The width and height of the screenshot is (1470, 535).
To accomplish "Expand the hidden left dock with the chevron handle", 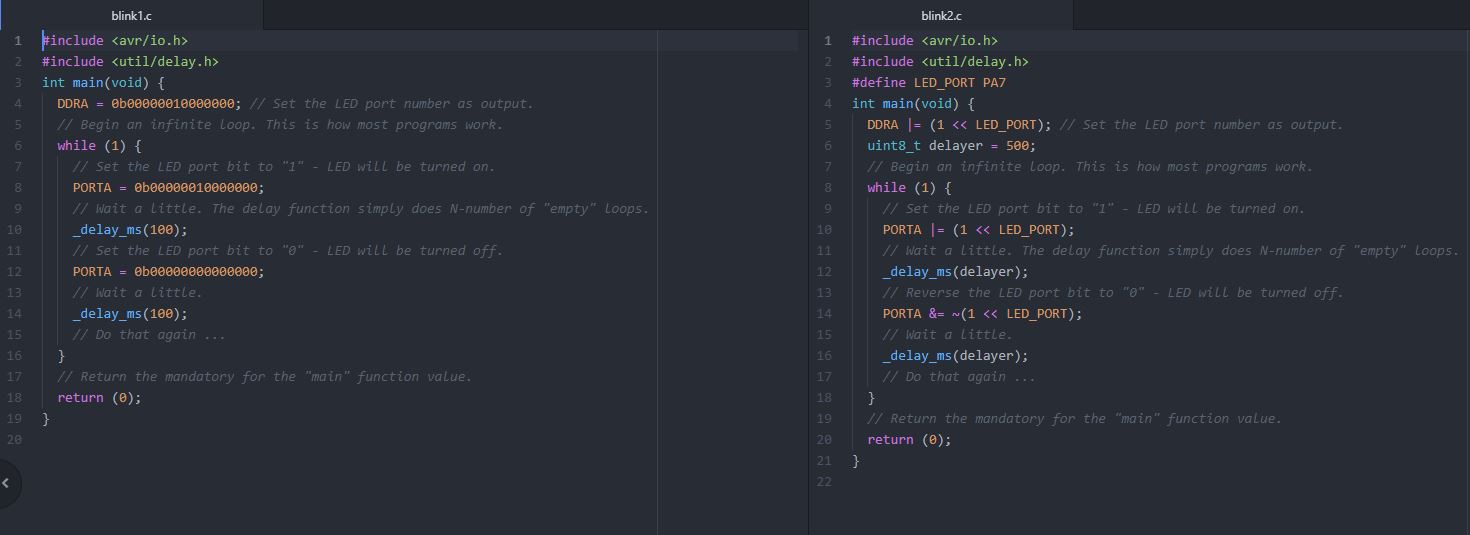I will [x=8, y=483].
